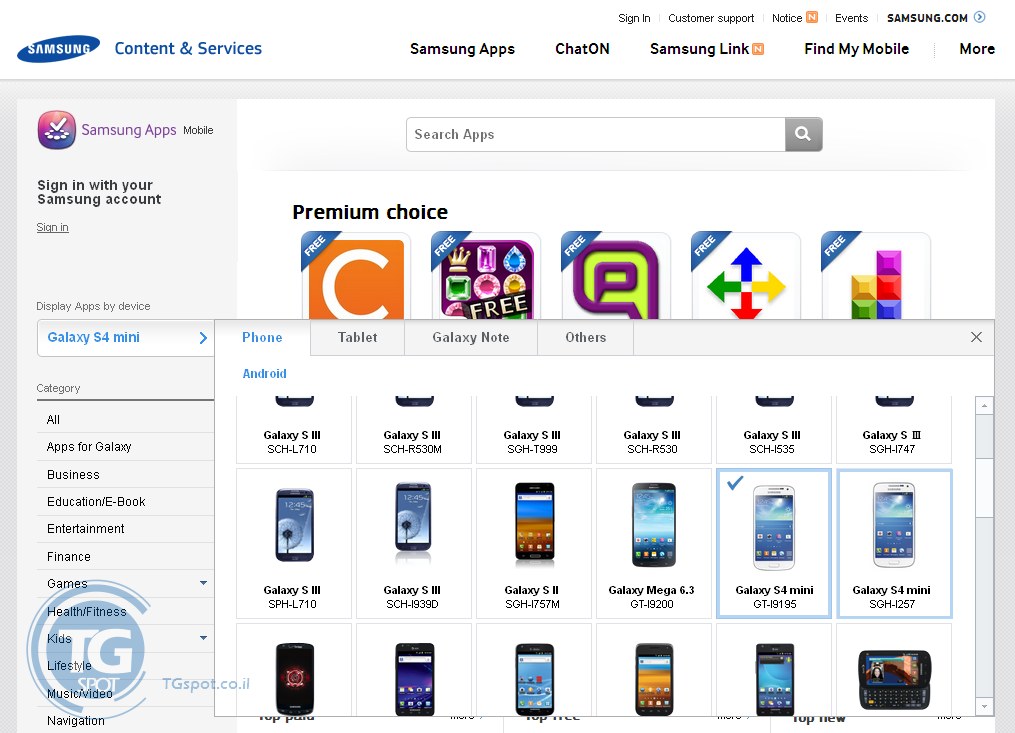This screenshot has width=1015, height=733.
Task: Click the Notice new badge icon
Action: [x=812, y=17]
